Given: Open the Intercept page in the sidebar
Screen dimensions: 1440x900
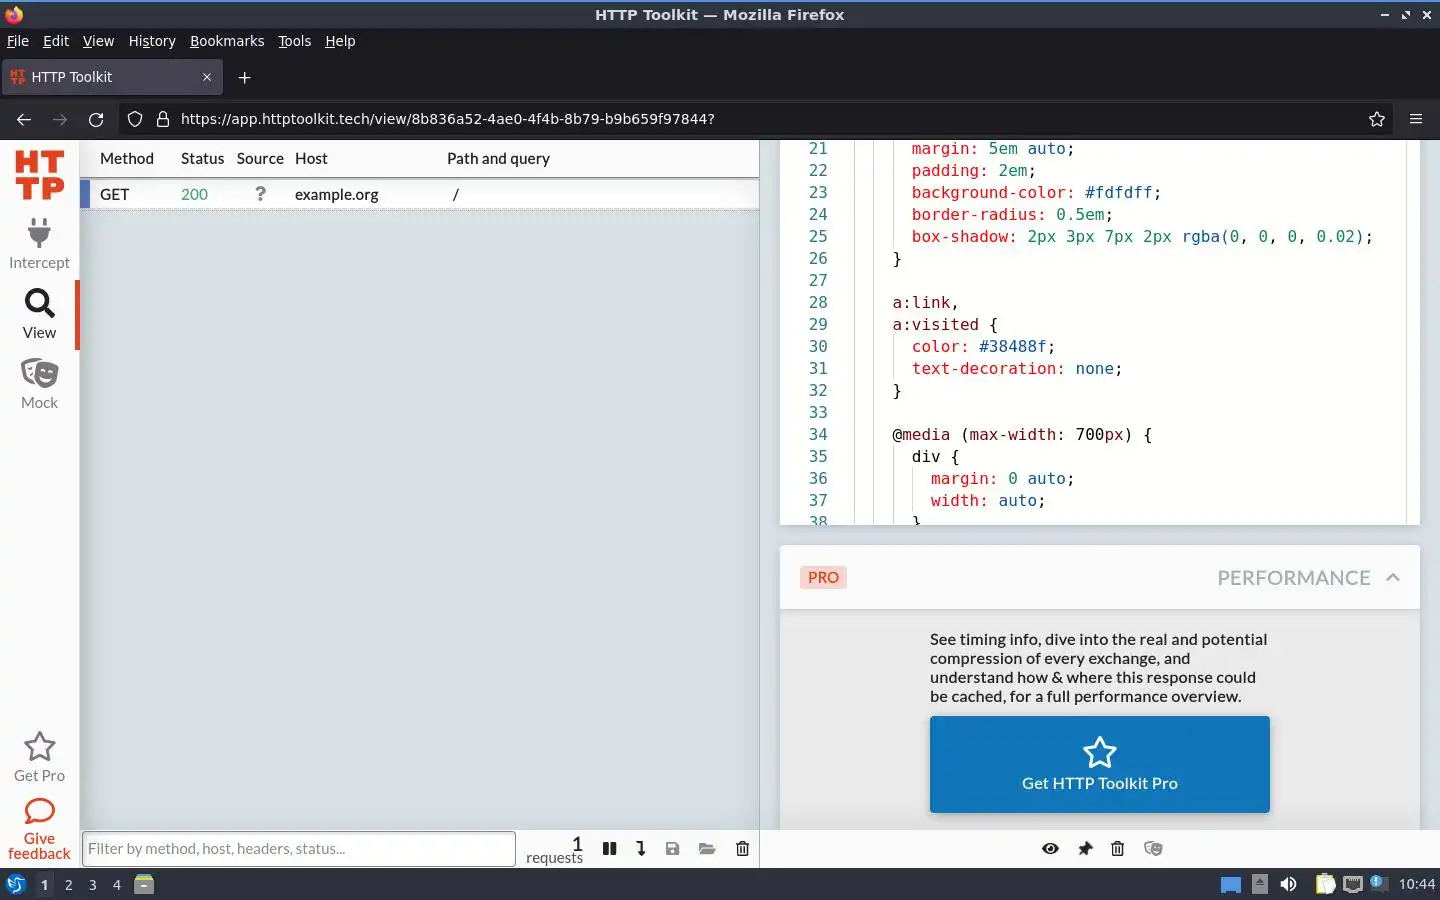Looking at the screenshot, I should (x=39, y=244).
